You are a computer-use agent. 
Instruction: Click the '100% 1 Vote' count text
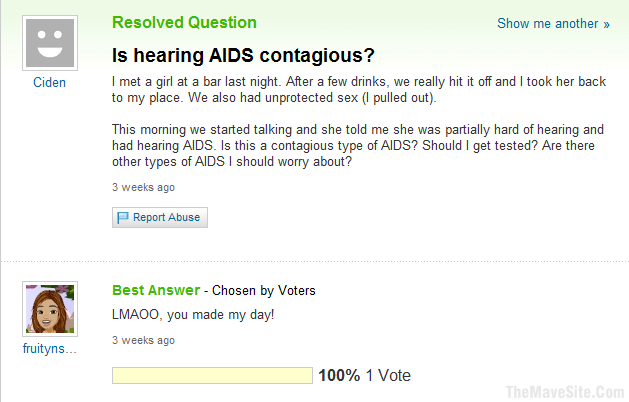point(364,376)
